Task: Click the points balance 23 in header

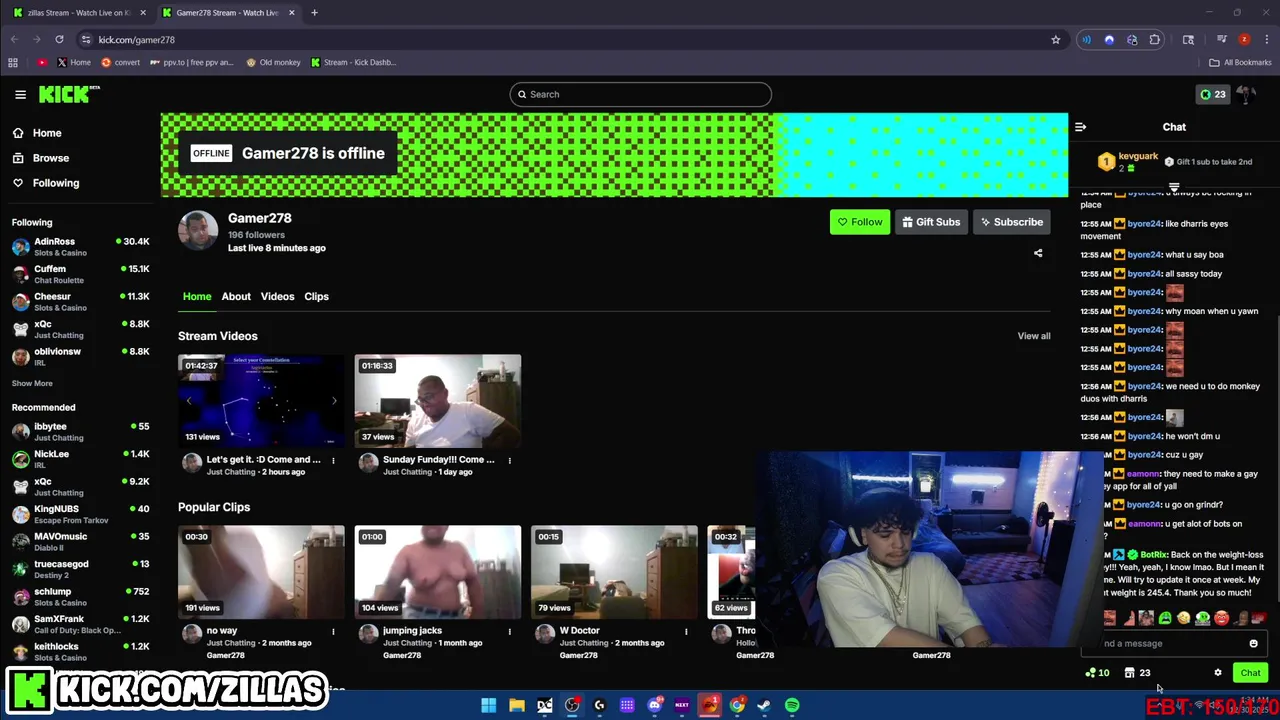Action: point(1212,94)
